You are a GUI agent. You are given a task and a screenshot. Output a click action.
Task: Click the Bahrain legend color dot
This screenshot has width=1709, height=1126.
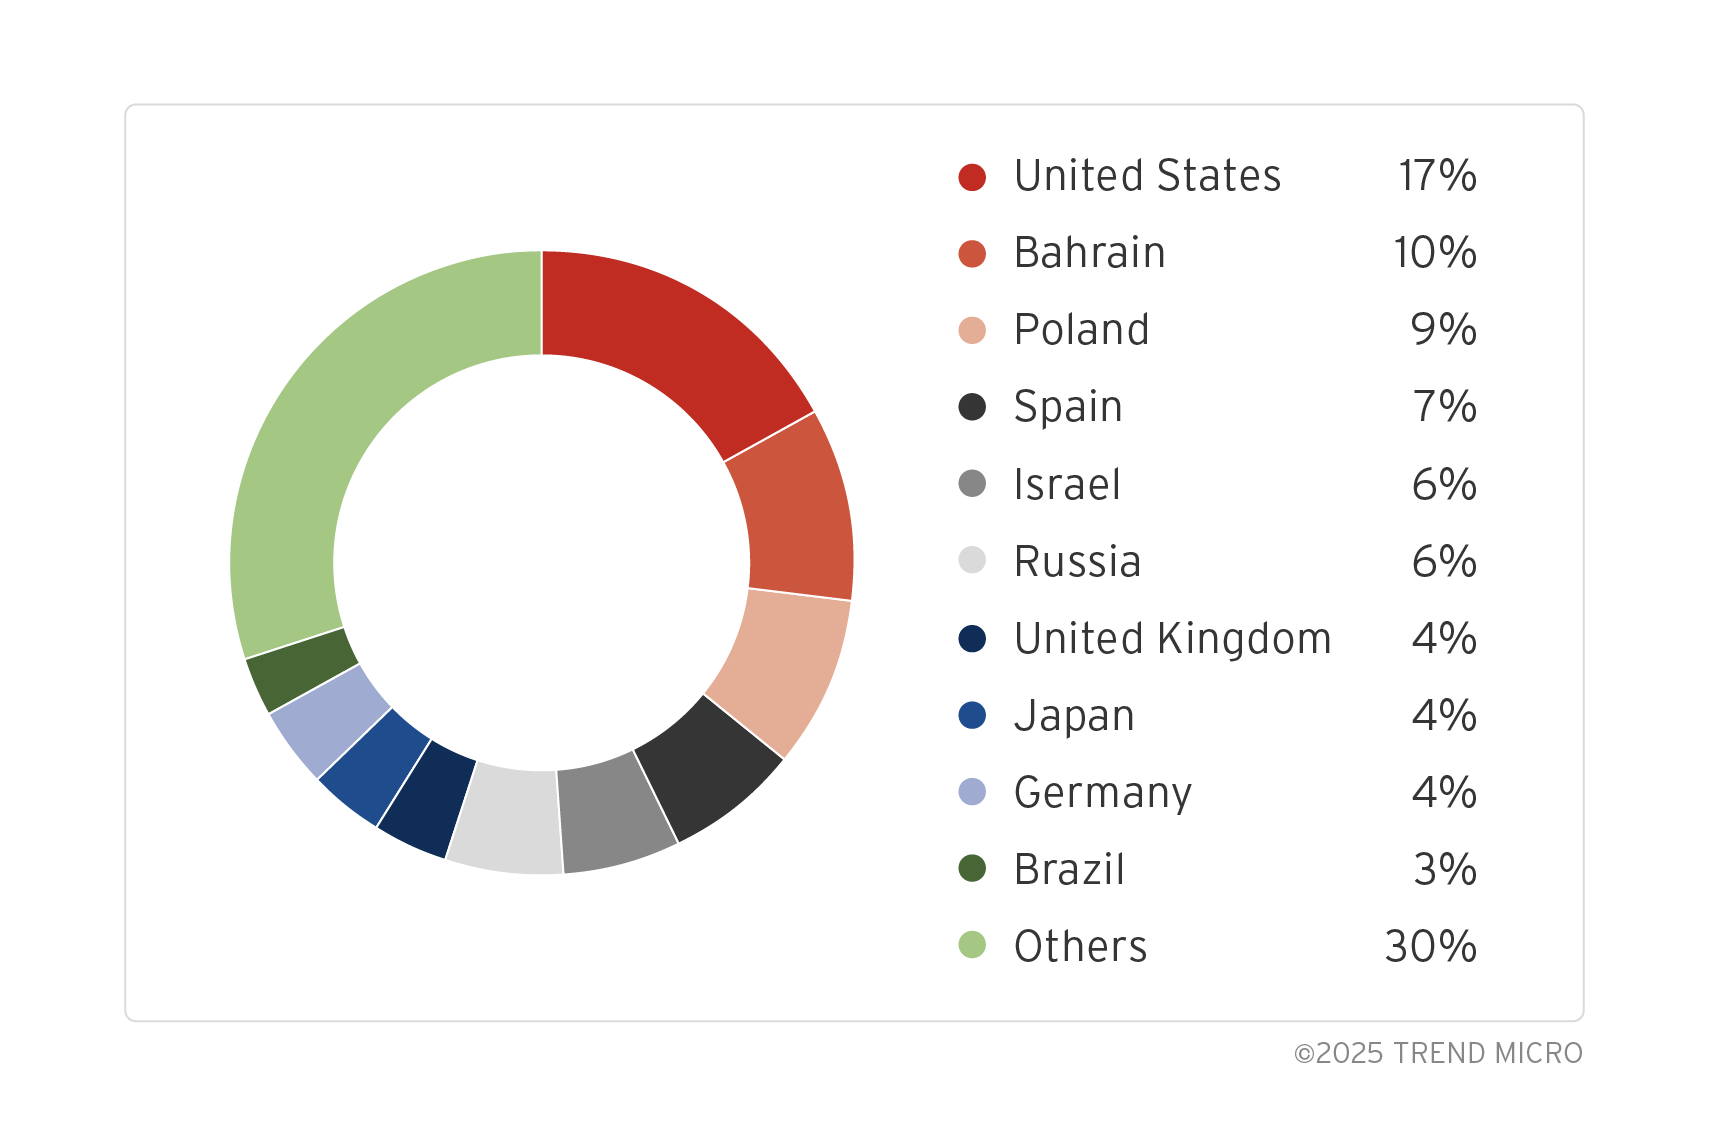point(972,254)
